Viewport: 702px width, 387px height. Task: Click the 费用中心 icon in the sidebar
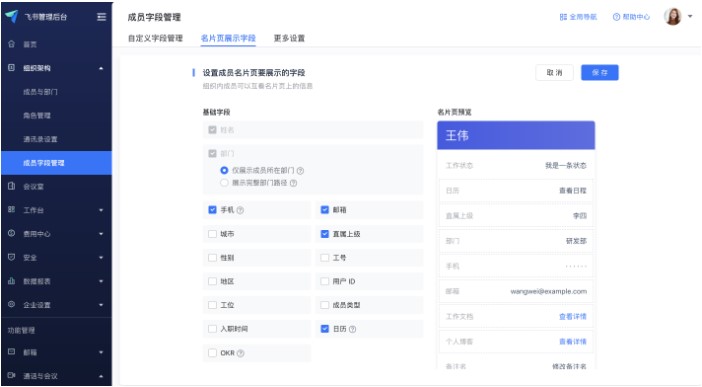click(12, 233)
